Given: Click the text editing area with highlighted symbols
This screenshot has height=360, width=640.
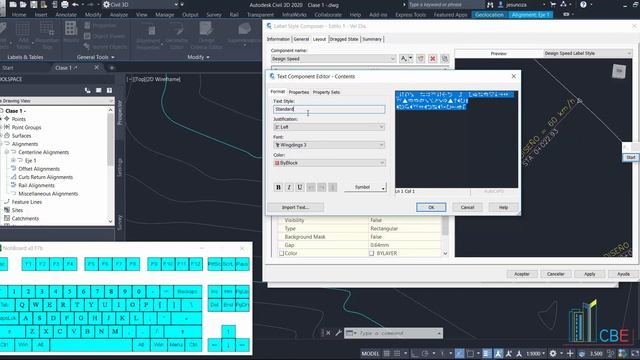Looking at the screenshot, I should coord(456,139).
